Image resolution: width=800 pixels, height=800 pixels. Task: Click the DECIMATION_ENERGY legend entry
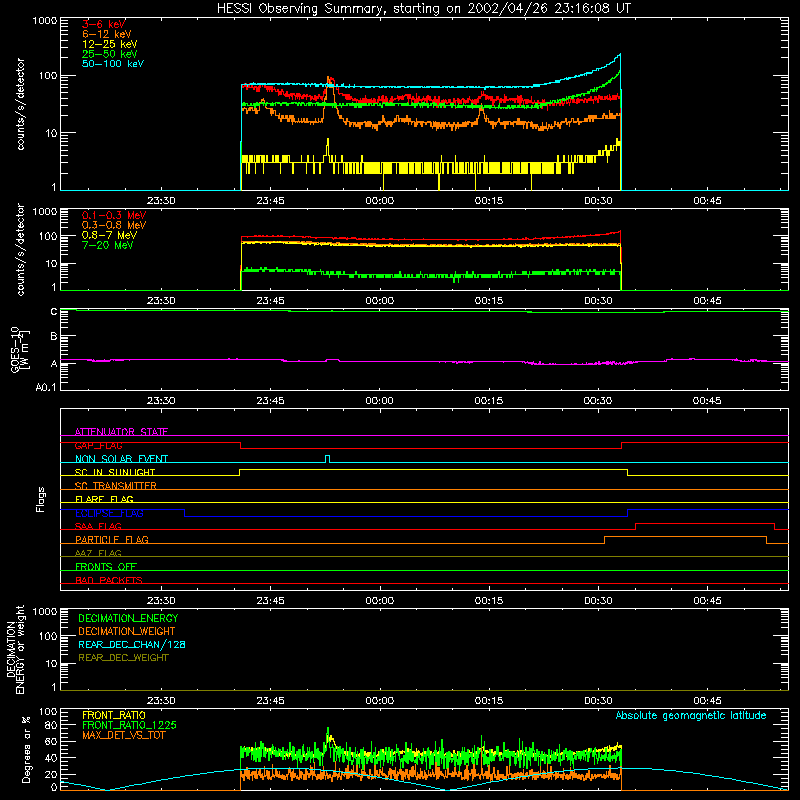pyautogui.click(x=128, y=618)
